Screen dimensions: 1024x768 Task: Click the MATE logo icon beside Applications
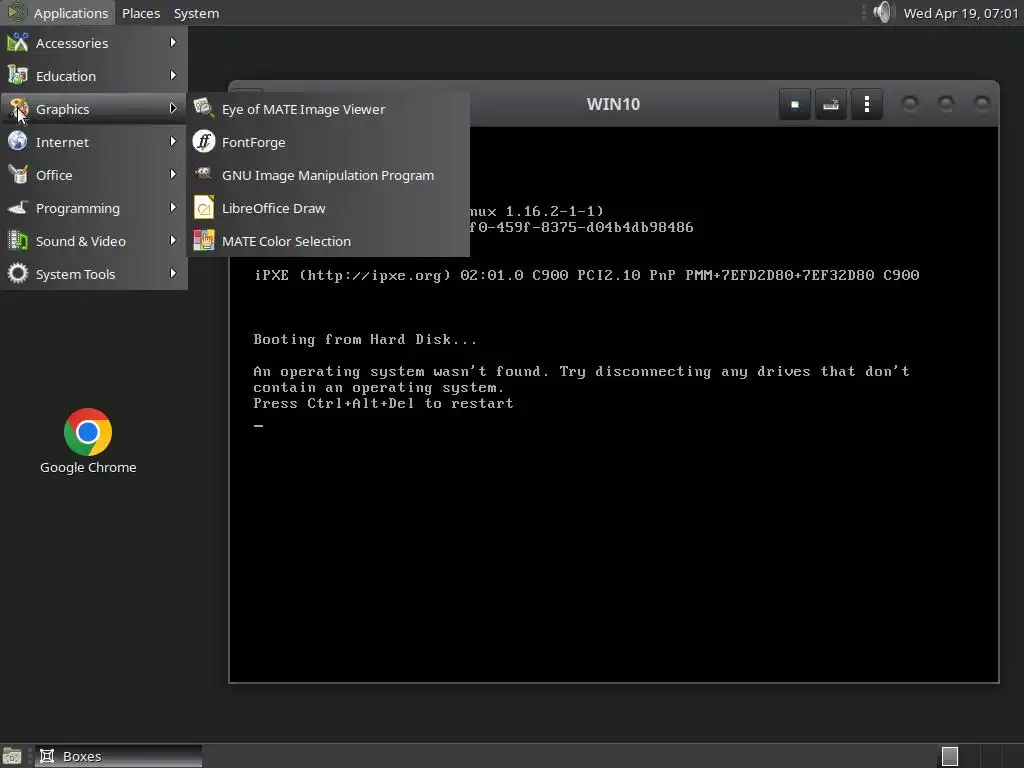16,12
